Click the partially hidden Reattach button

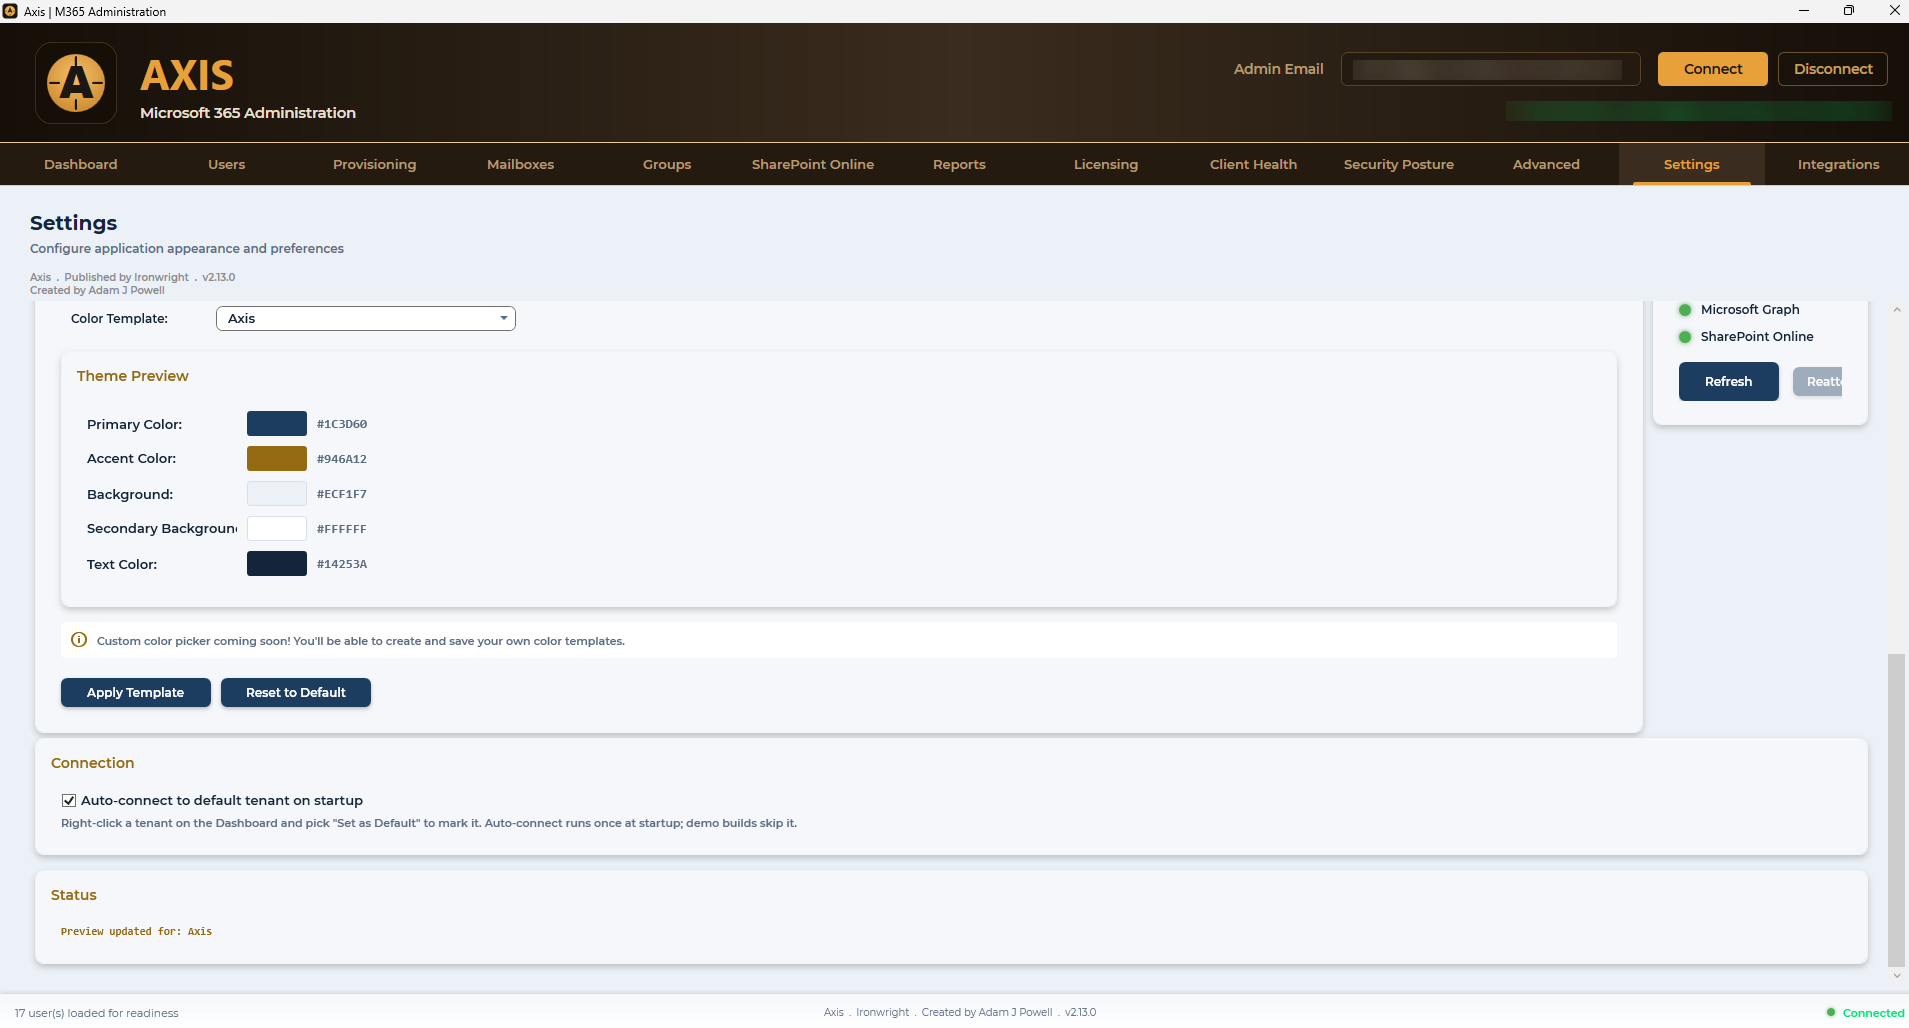tap(1818, 381)
